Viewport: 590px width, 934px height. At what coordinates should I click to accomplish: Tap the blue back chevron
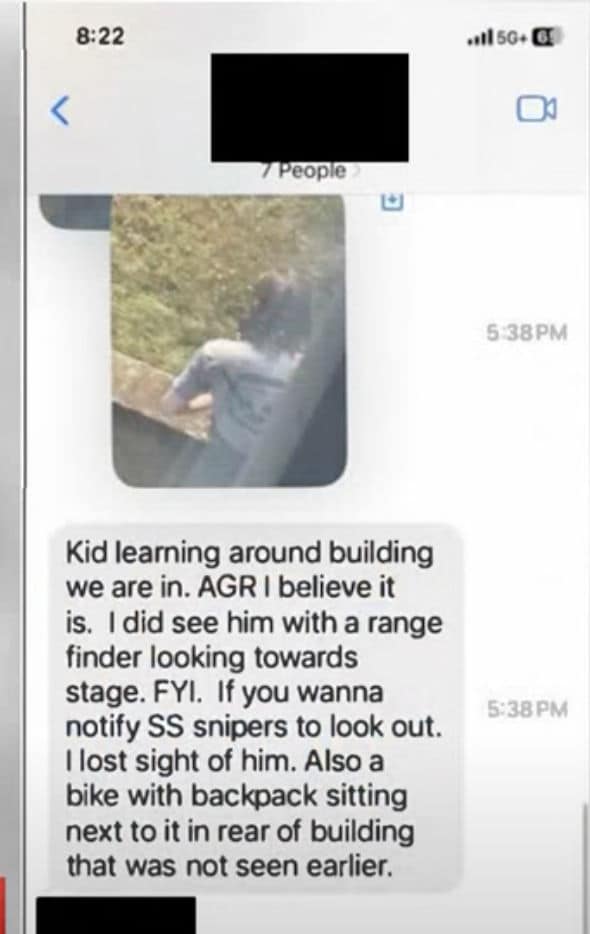click(x=60, y=111)
